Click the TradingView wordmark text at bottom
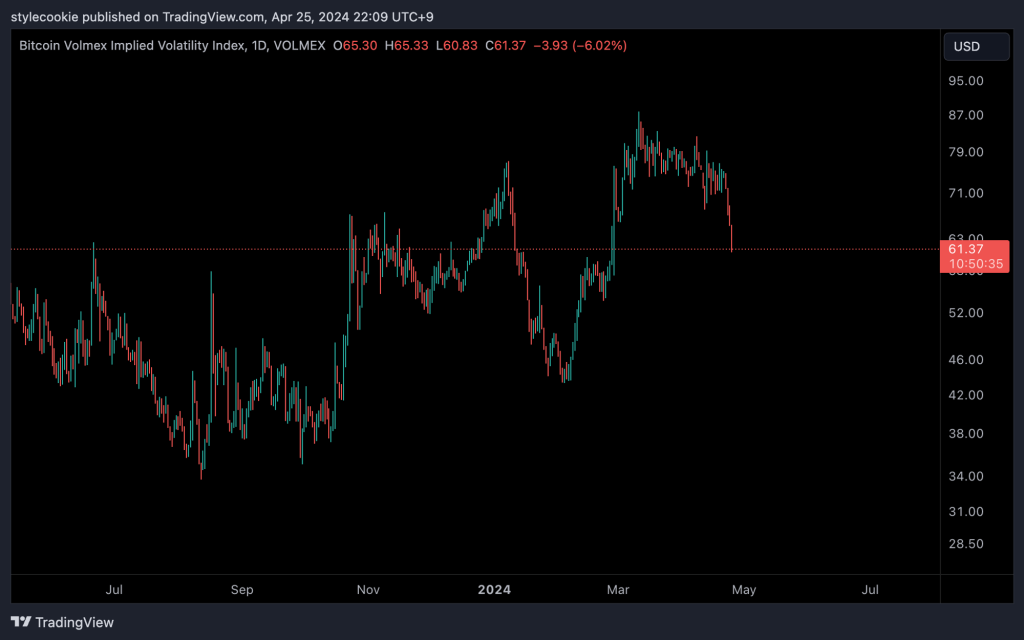 (x=74, y=622)
